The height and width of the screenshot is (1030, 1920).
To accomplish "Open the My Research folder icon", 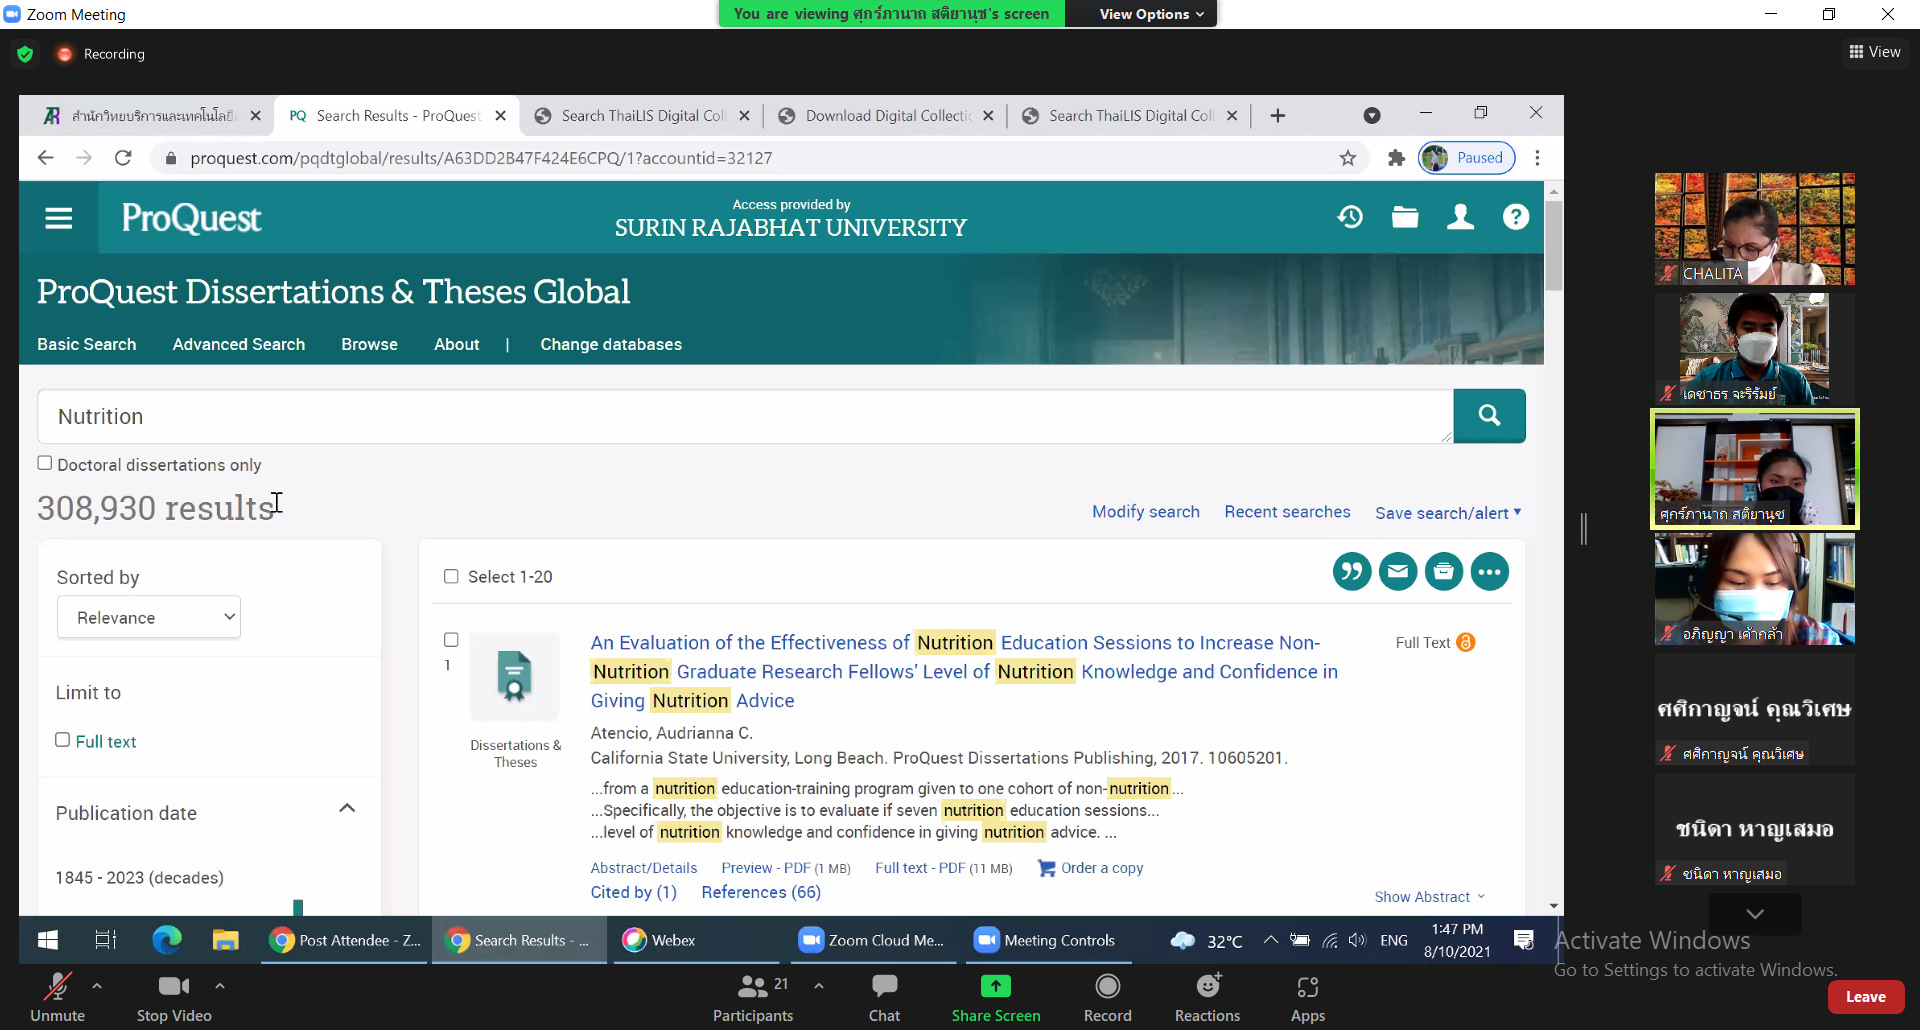I will point(1405,217).
